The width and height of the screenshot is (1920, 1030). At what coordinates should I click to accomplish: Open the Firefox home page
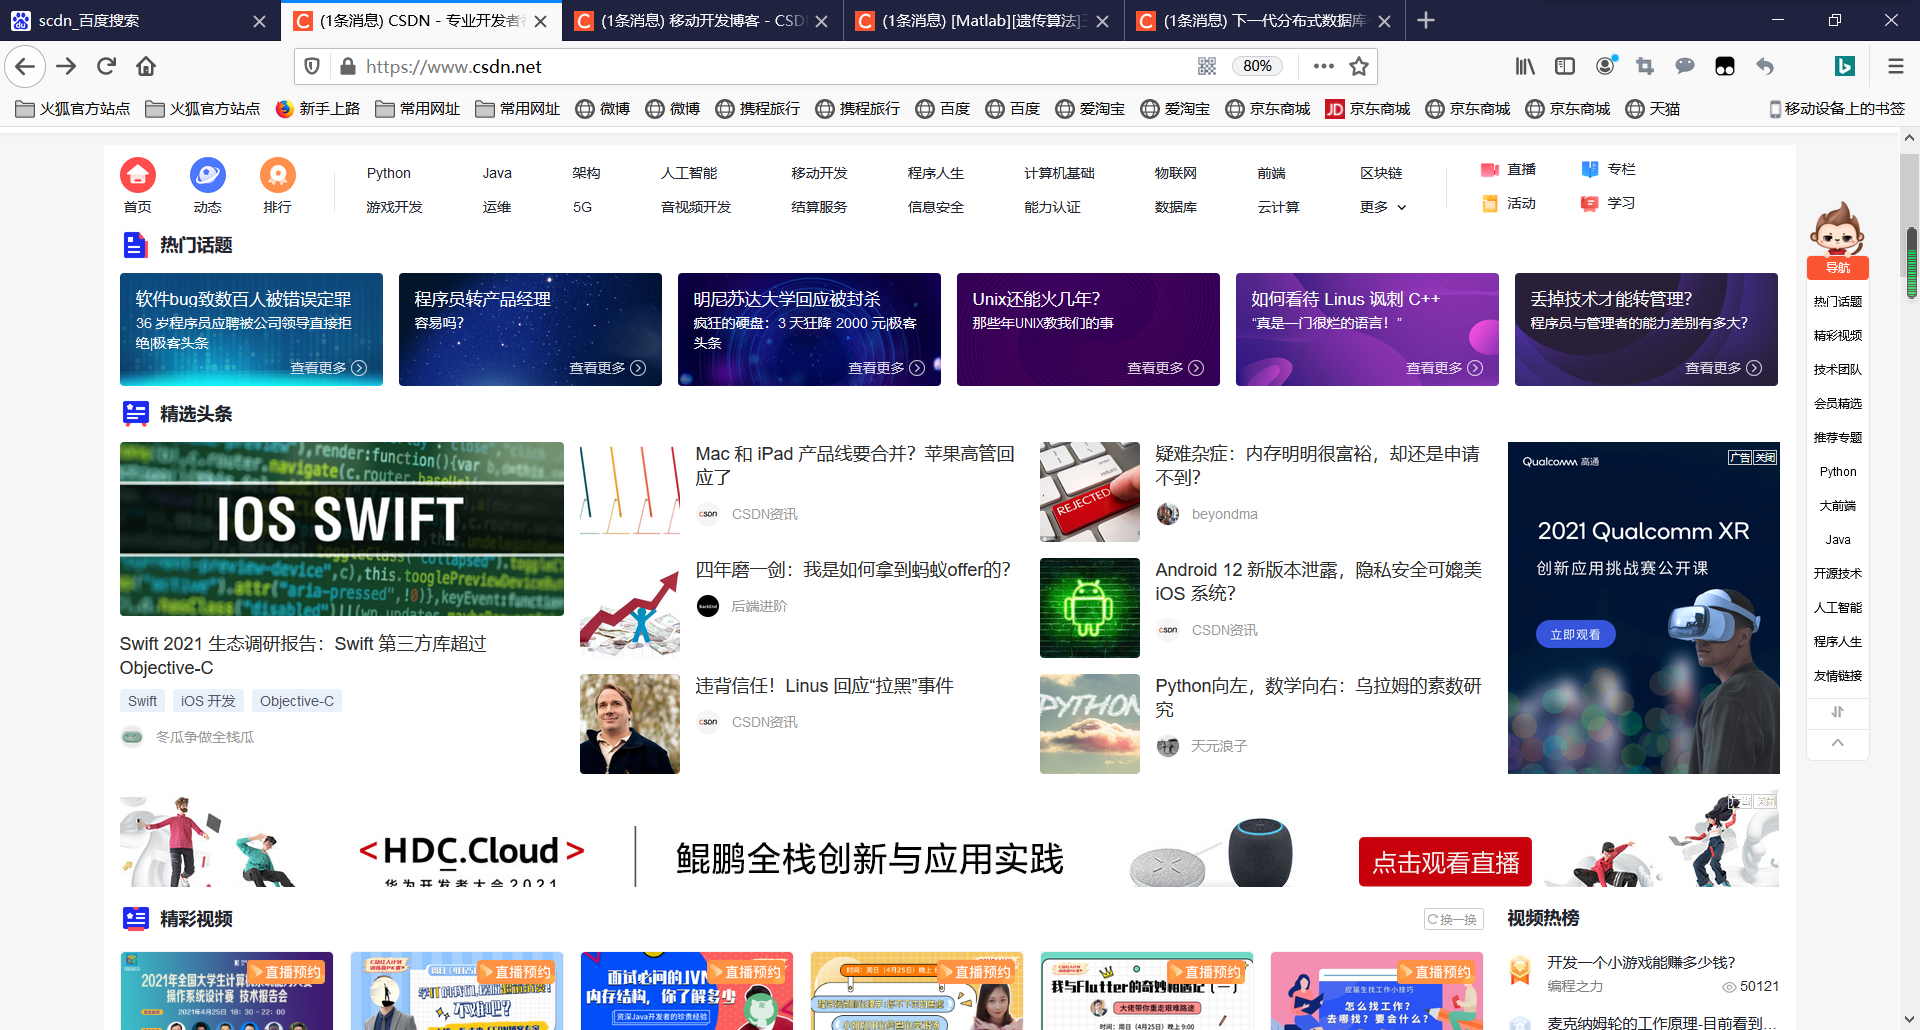[x=146, y=66]
